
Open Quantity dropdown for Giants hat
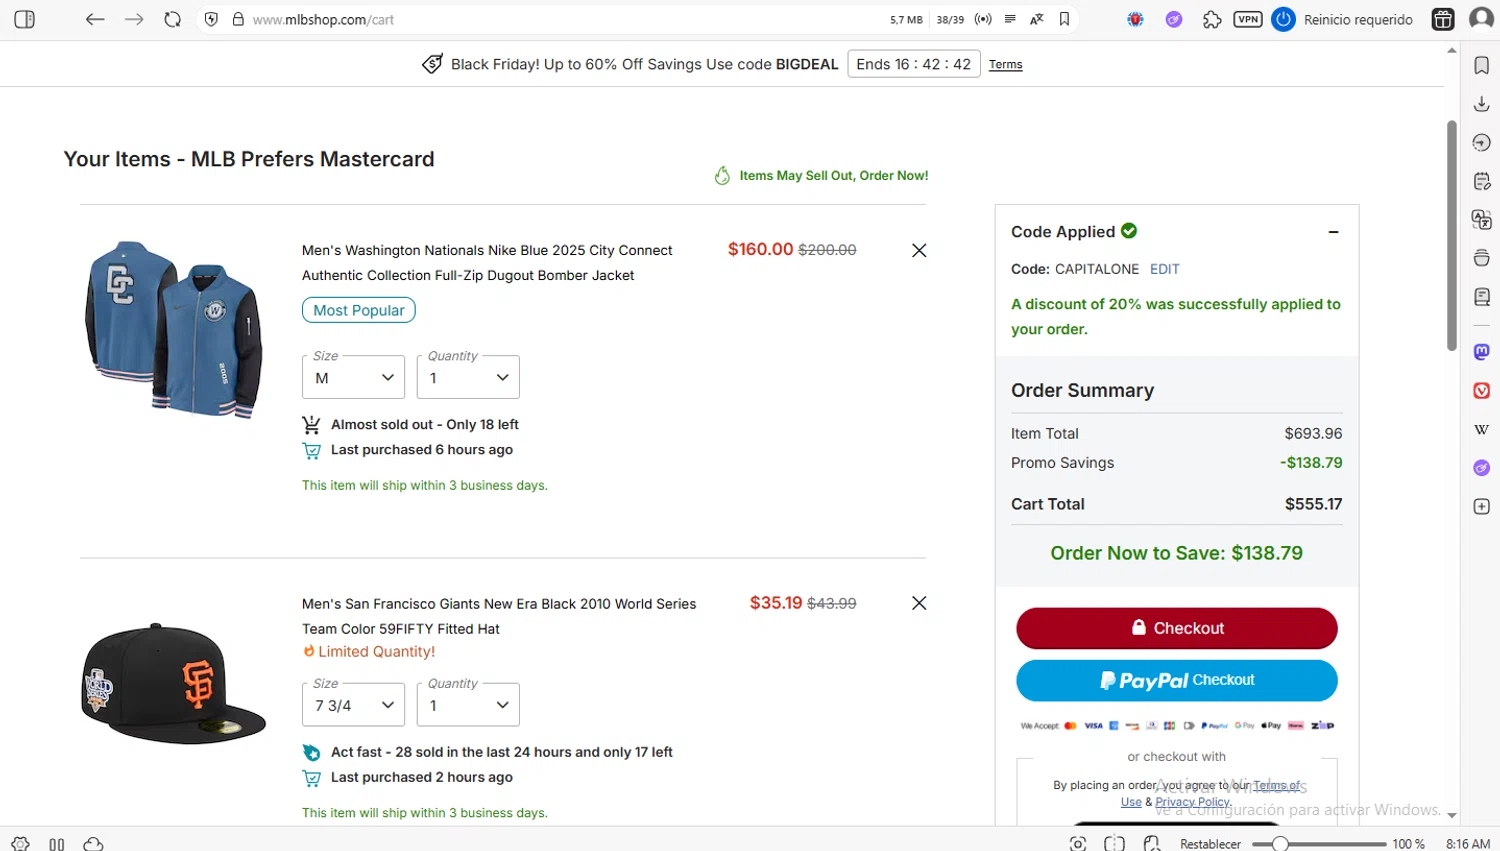coord(468,705)
